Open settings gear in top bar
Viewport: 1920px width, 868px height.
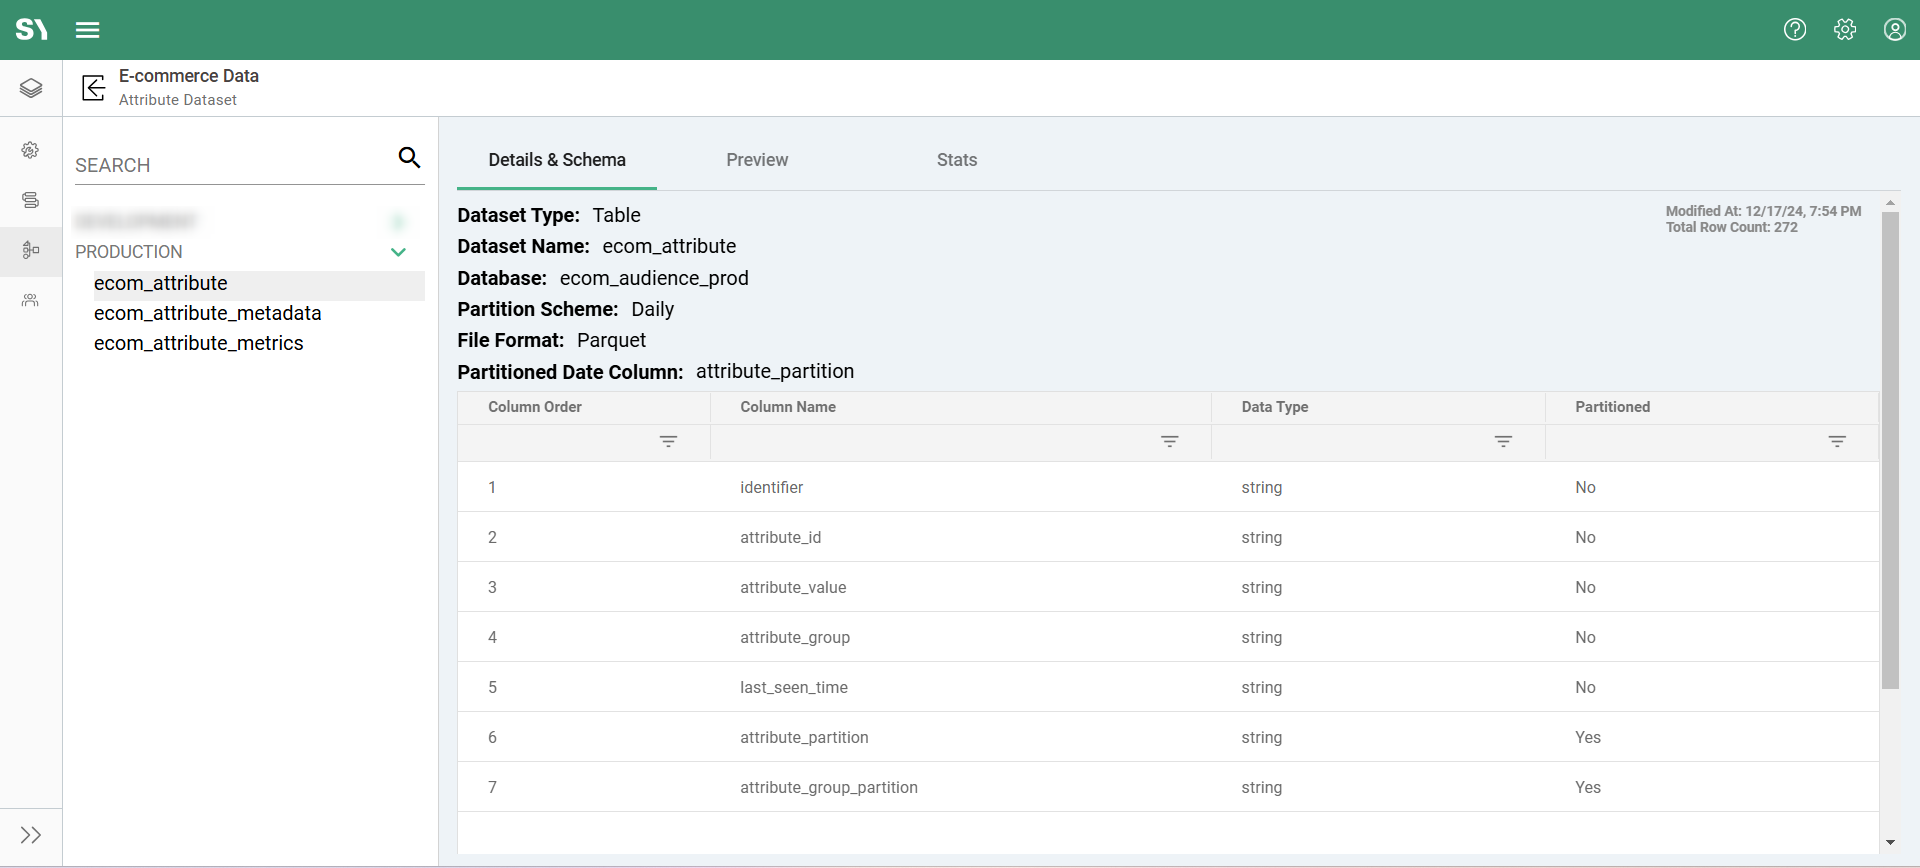(1845, 30)
